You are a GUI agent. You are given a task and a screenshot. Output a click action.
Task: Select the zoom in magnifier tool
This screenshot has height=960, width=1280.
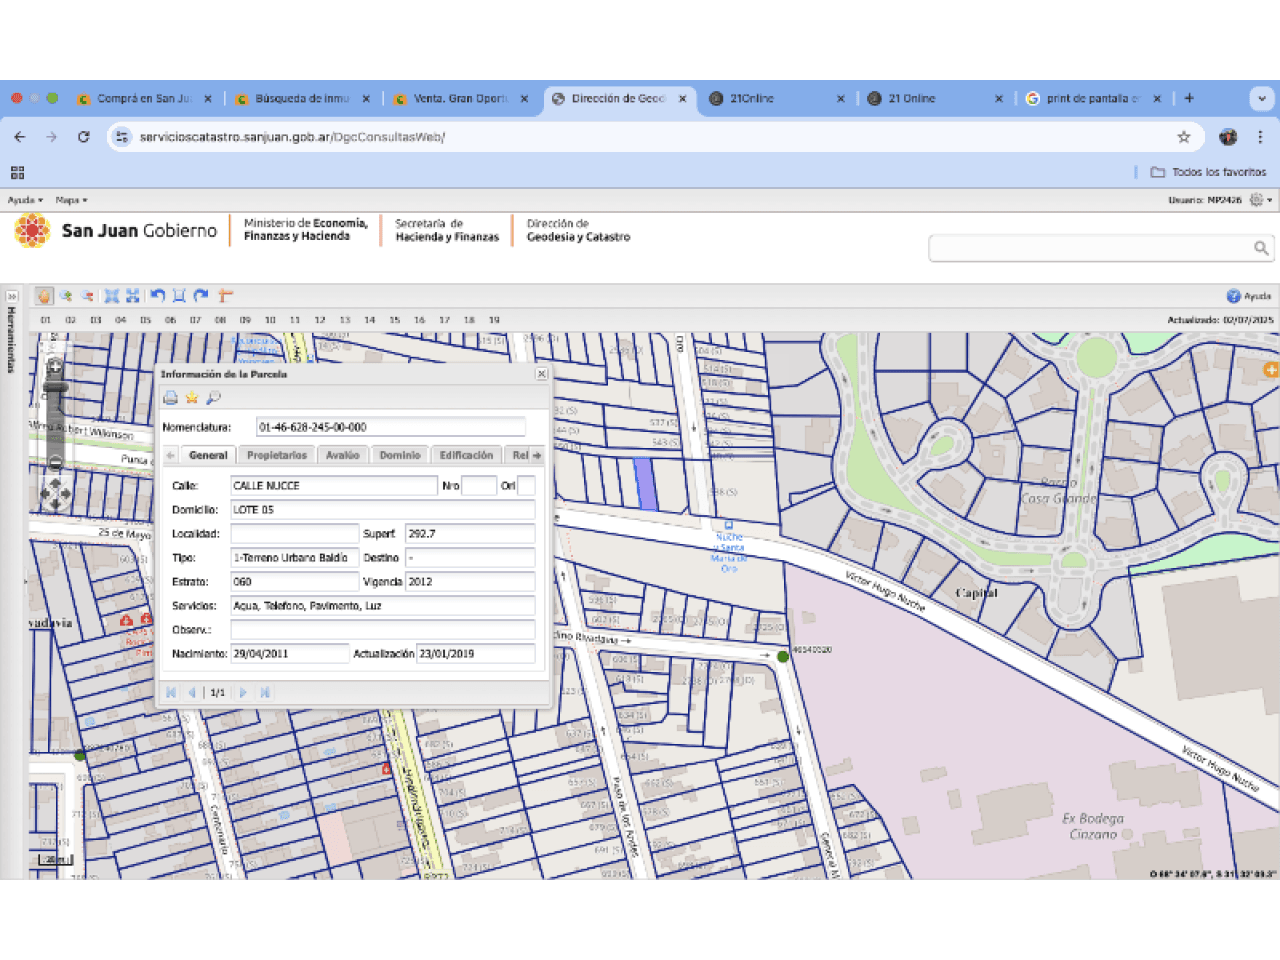tap(66, 296)
